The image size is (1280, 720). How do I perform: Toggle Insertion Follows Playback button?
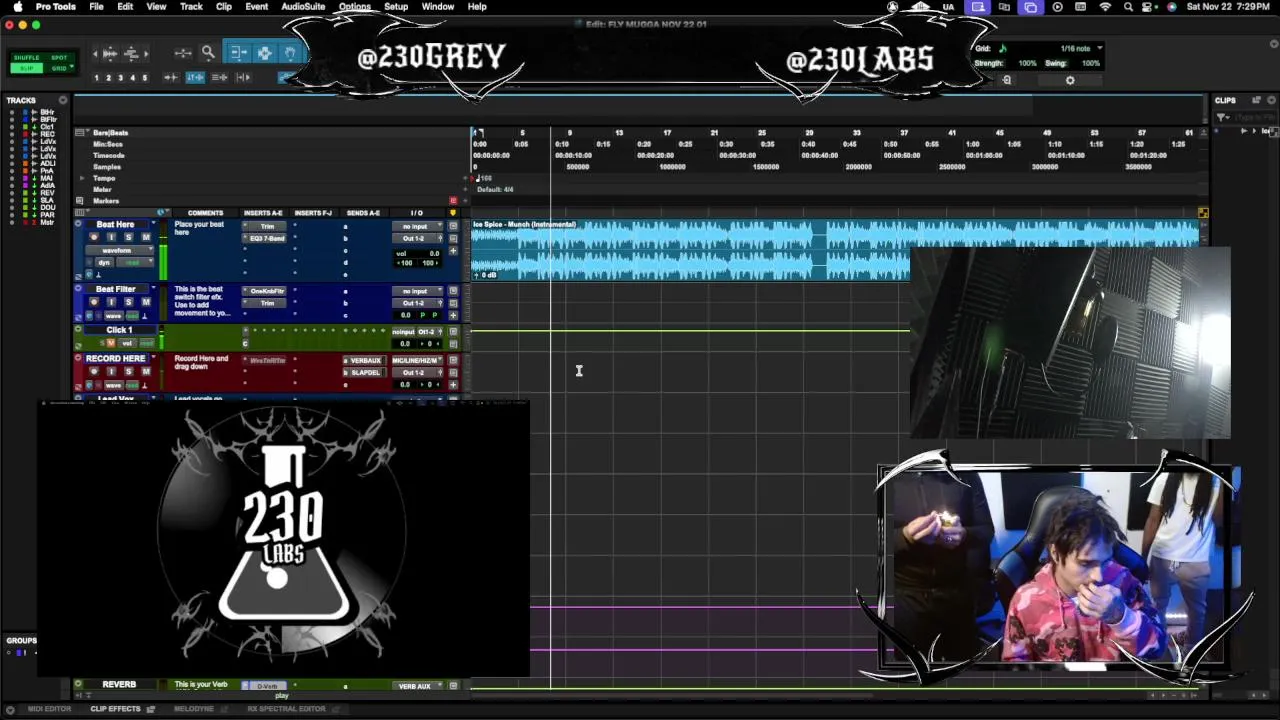pyautogui.click(x=241, y=77)
